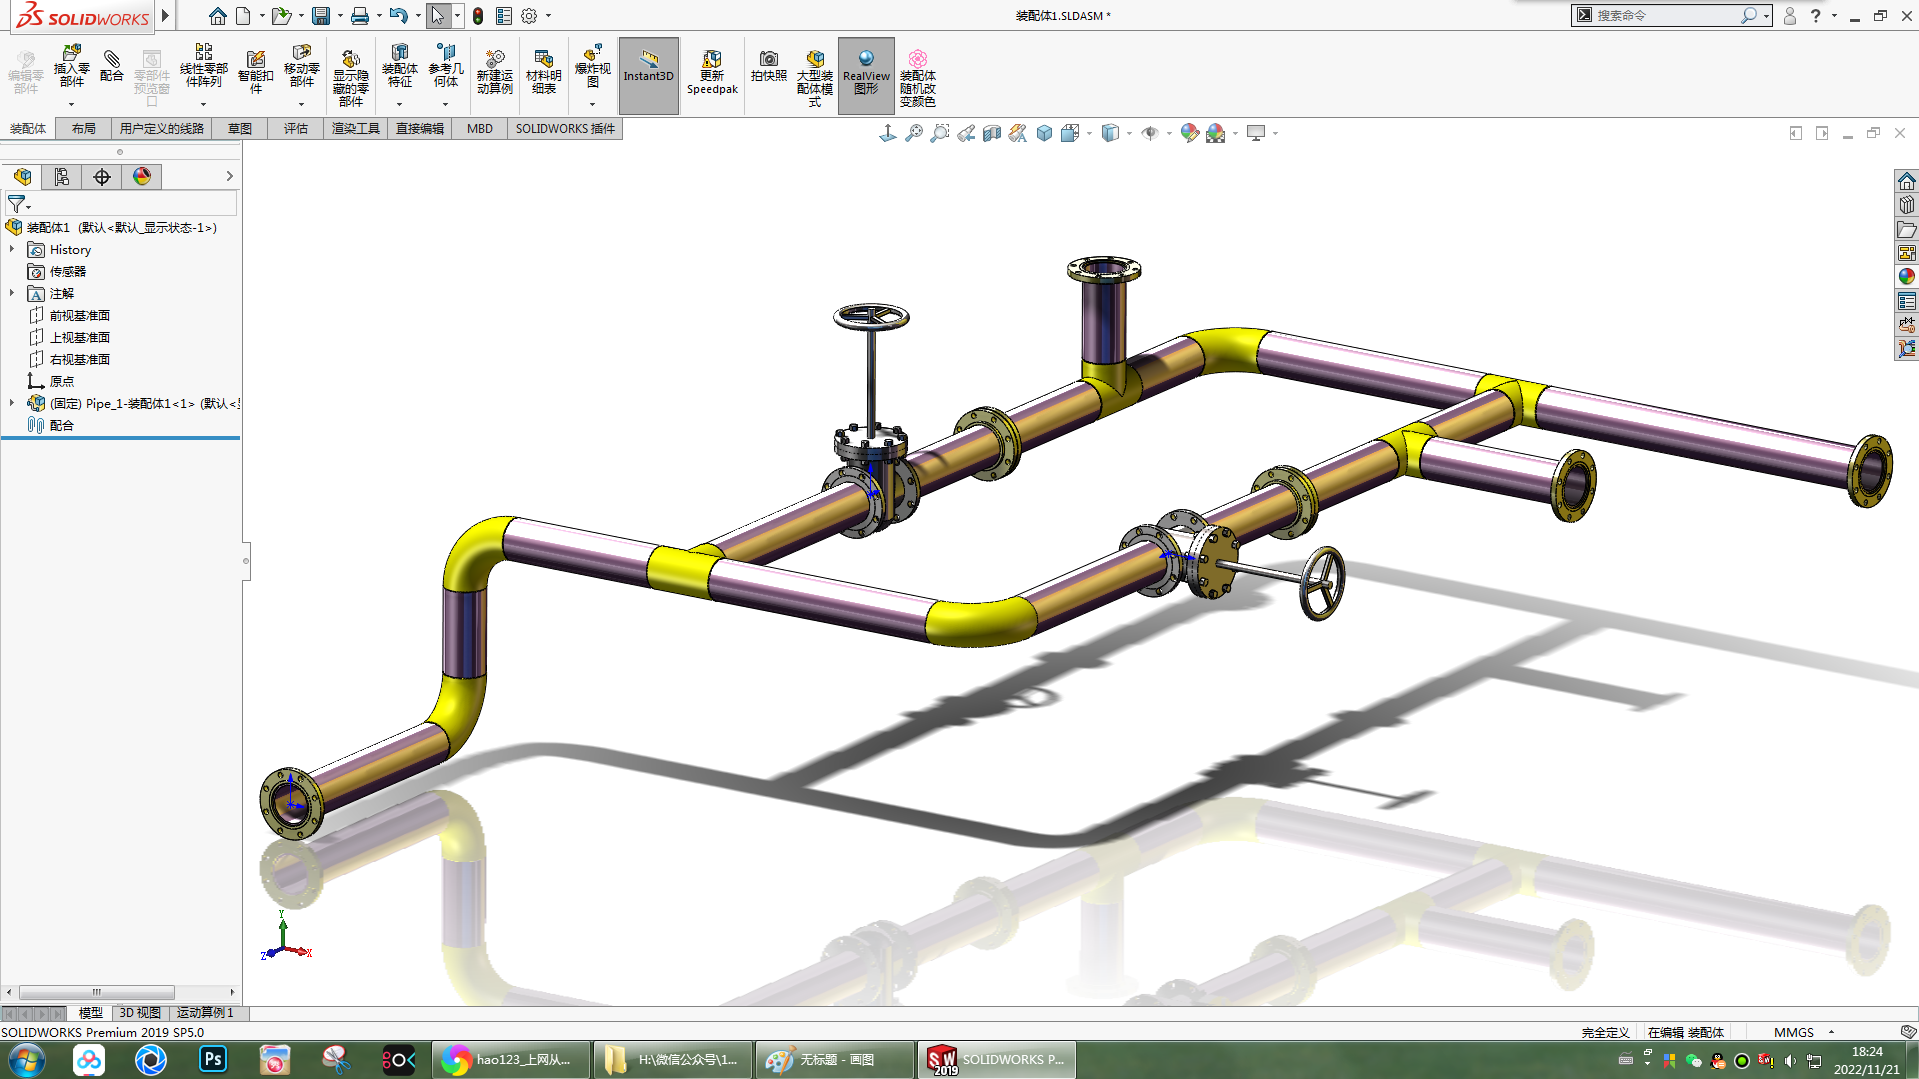Expand the History tree node
1919x1079 pixels.
[x=12, y=249]
